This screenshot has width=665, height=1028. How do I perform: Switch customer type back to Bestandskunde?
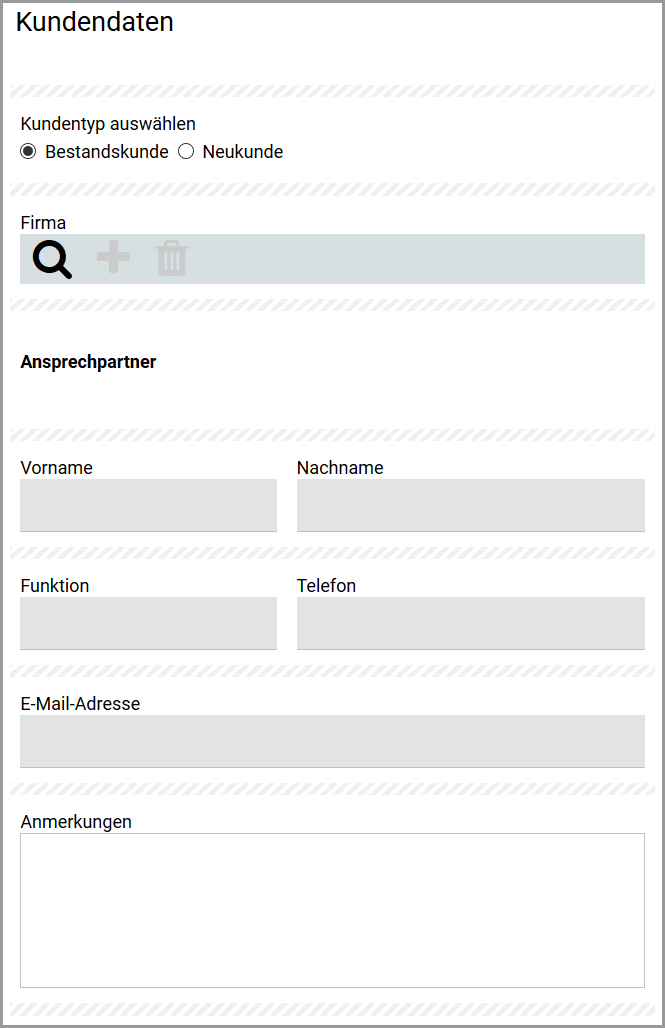pyautogui.click(x=27, y=151)
